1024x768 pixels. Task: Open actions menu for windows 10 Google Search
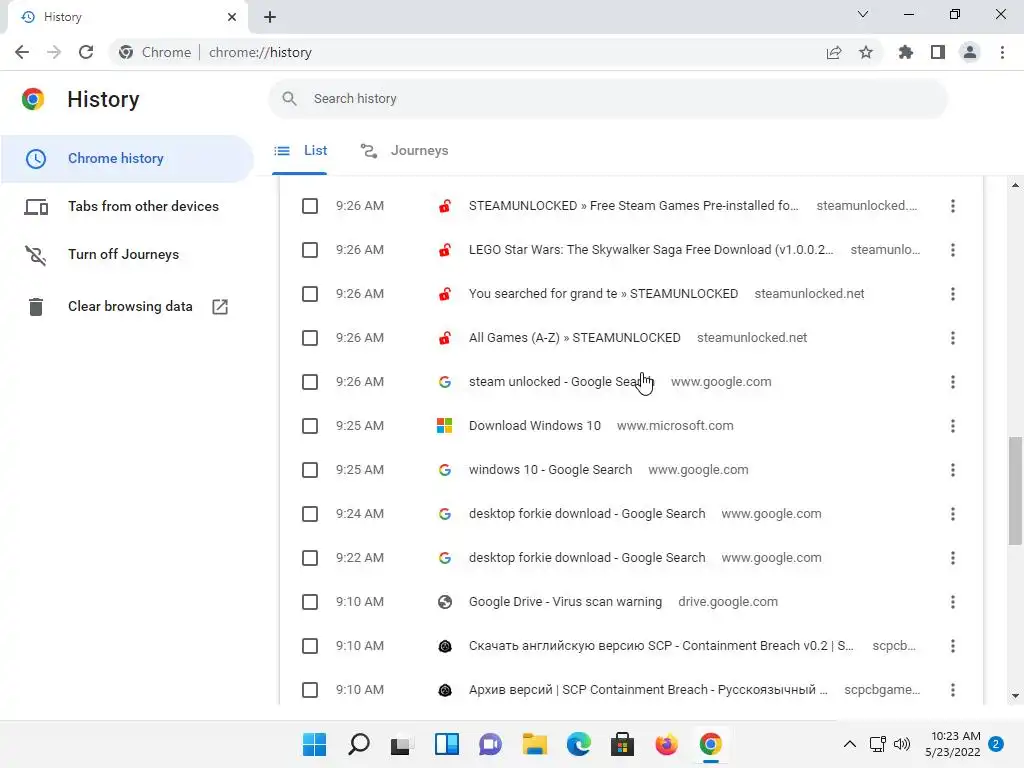click(953, 470)
